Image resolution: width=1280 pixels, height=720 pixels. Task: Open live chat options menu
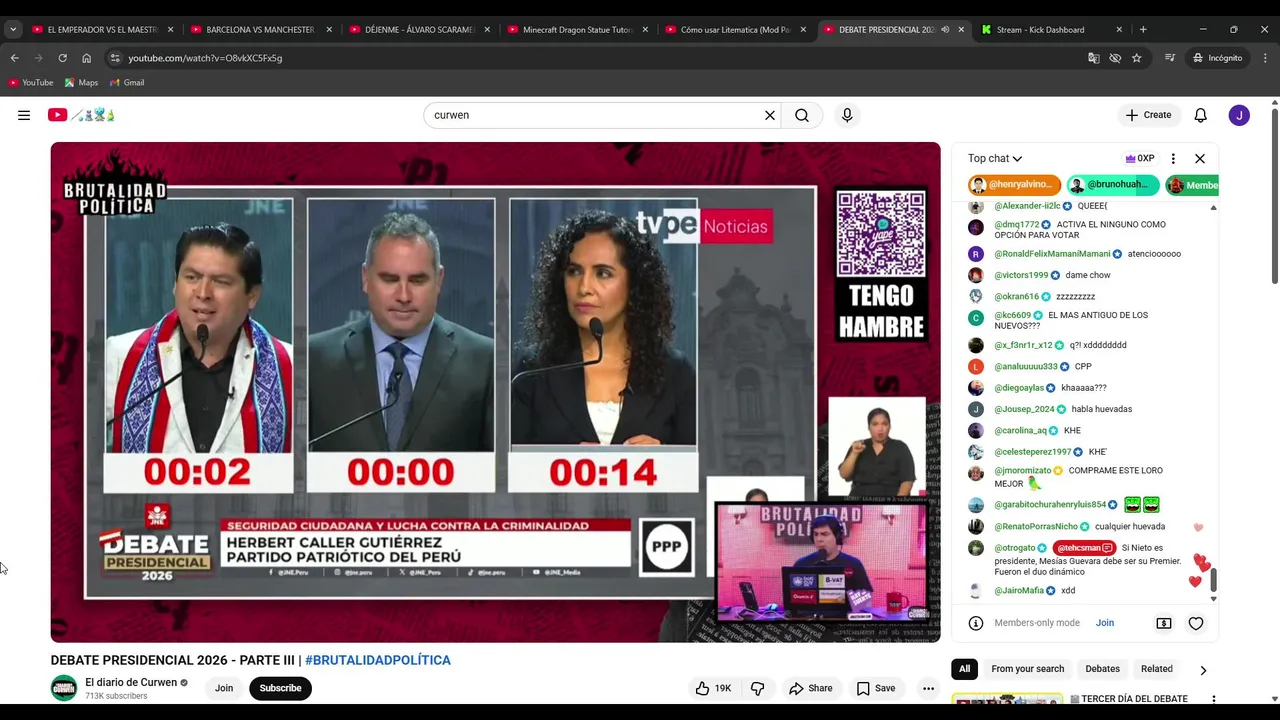pos(1173,158)
